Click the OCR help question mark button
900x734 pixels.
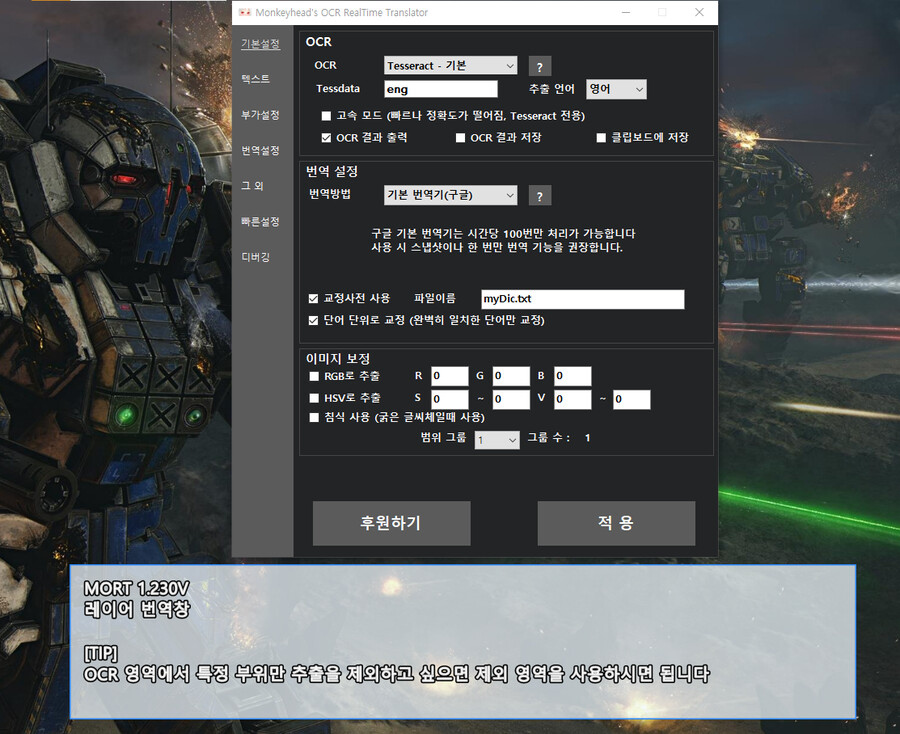(540, 67)
